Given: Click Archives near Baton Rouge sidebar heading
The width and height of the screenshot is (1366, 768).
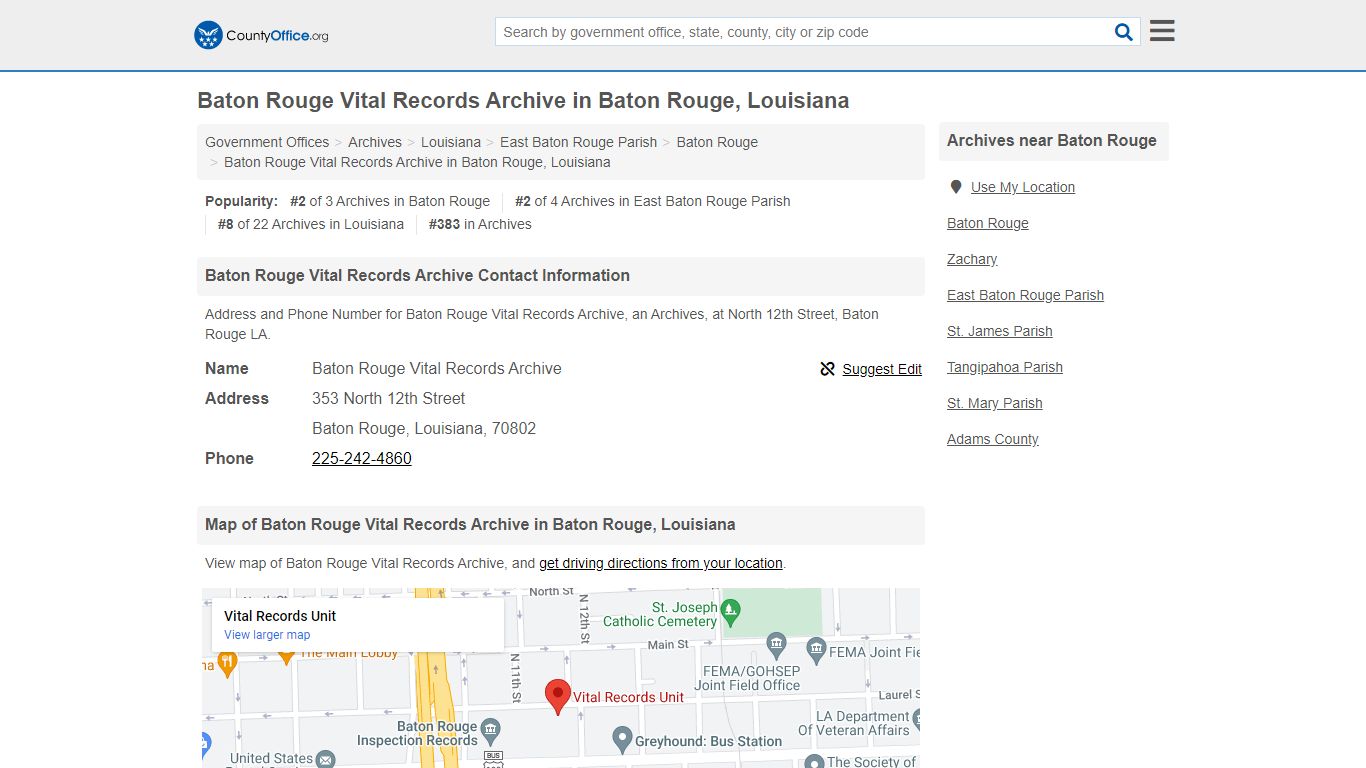Looking at the screenshot, I should click(1052, 141).
